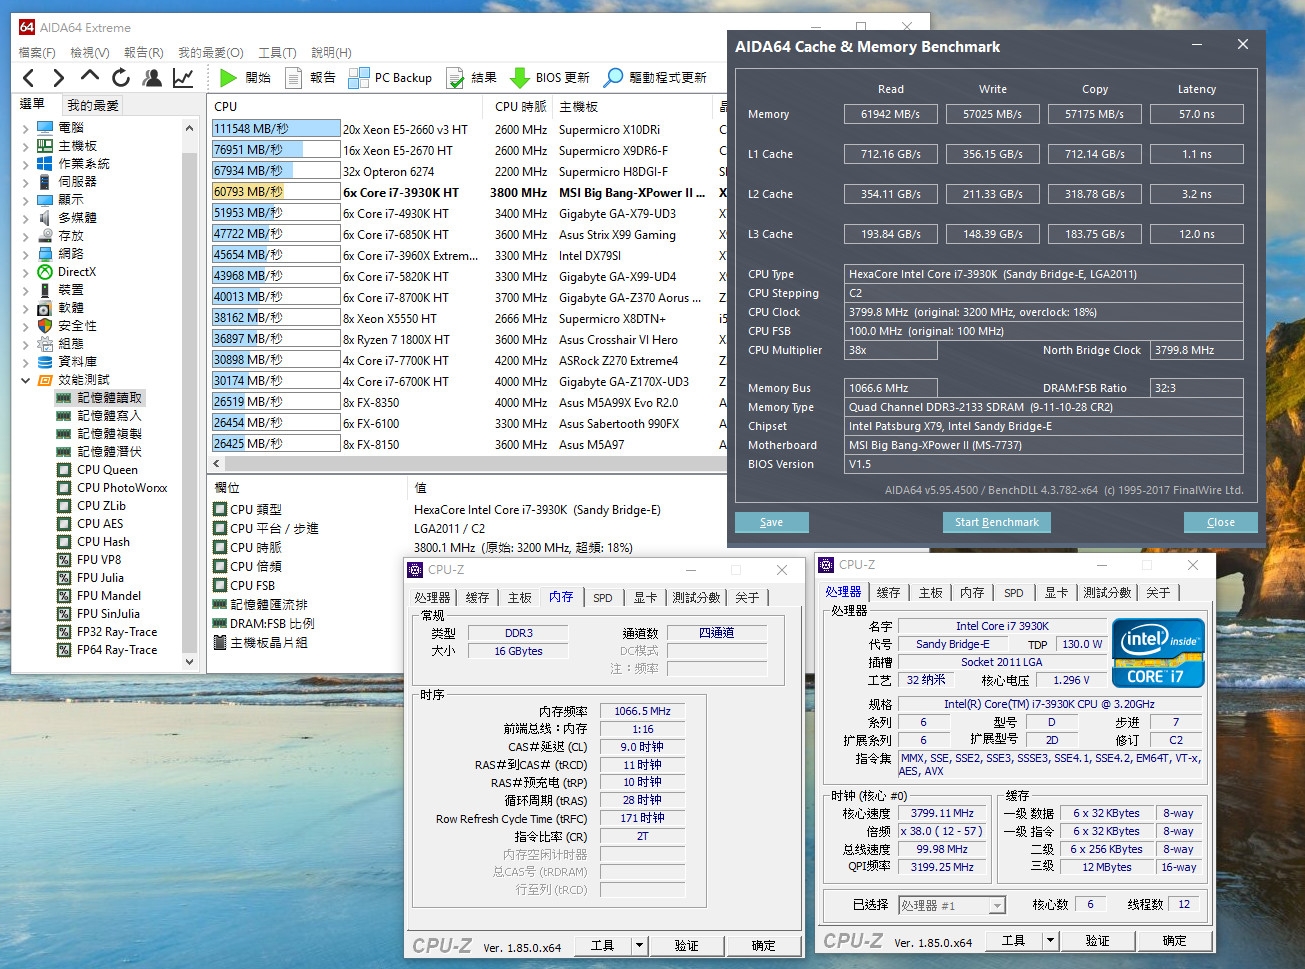Click the CPU 時脈 column header
This screenshot has width=1305, height=969.
pyautogui.click(x=521, y=106)
